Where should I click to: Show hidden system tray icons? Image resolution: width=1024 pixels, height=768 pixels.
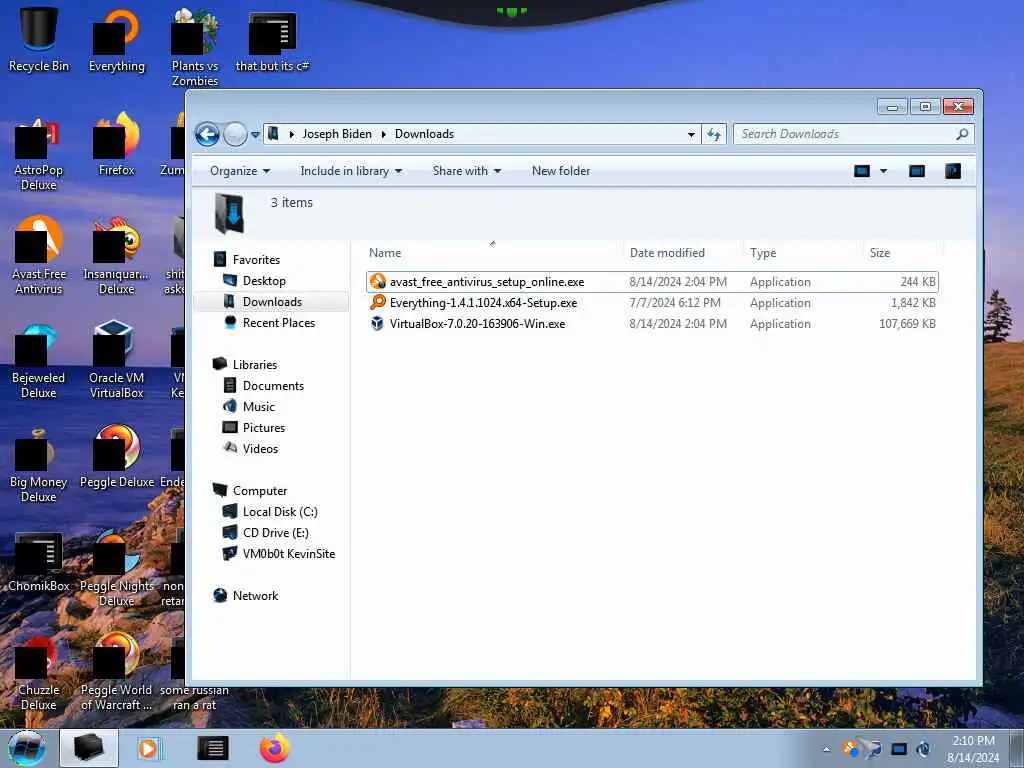coord(827,749)
